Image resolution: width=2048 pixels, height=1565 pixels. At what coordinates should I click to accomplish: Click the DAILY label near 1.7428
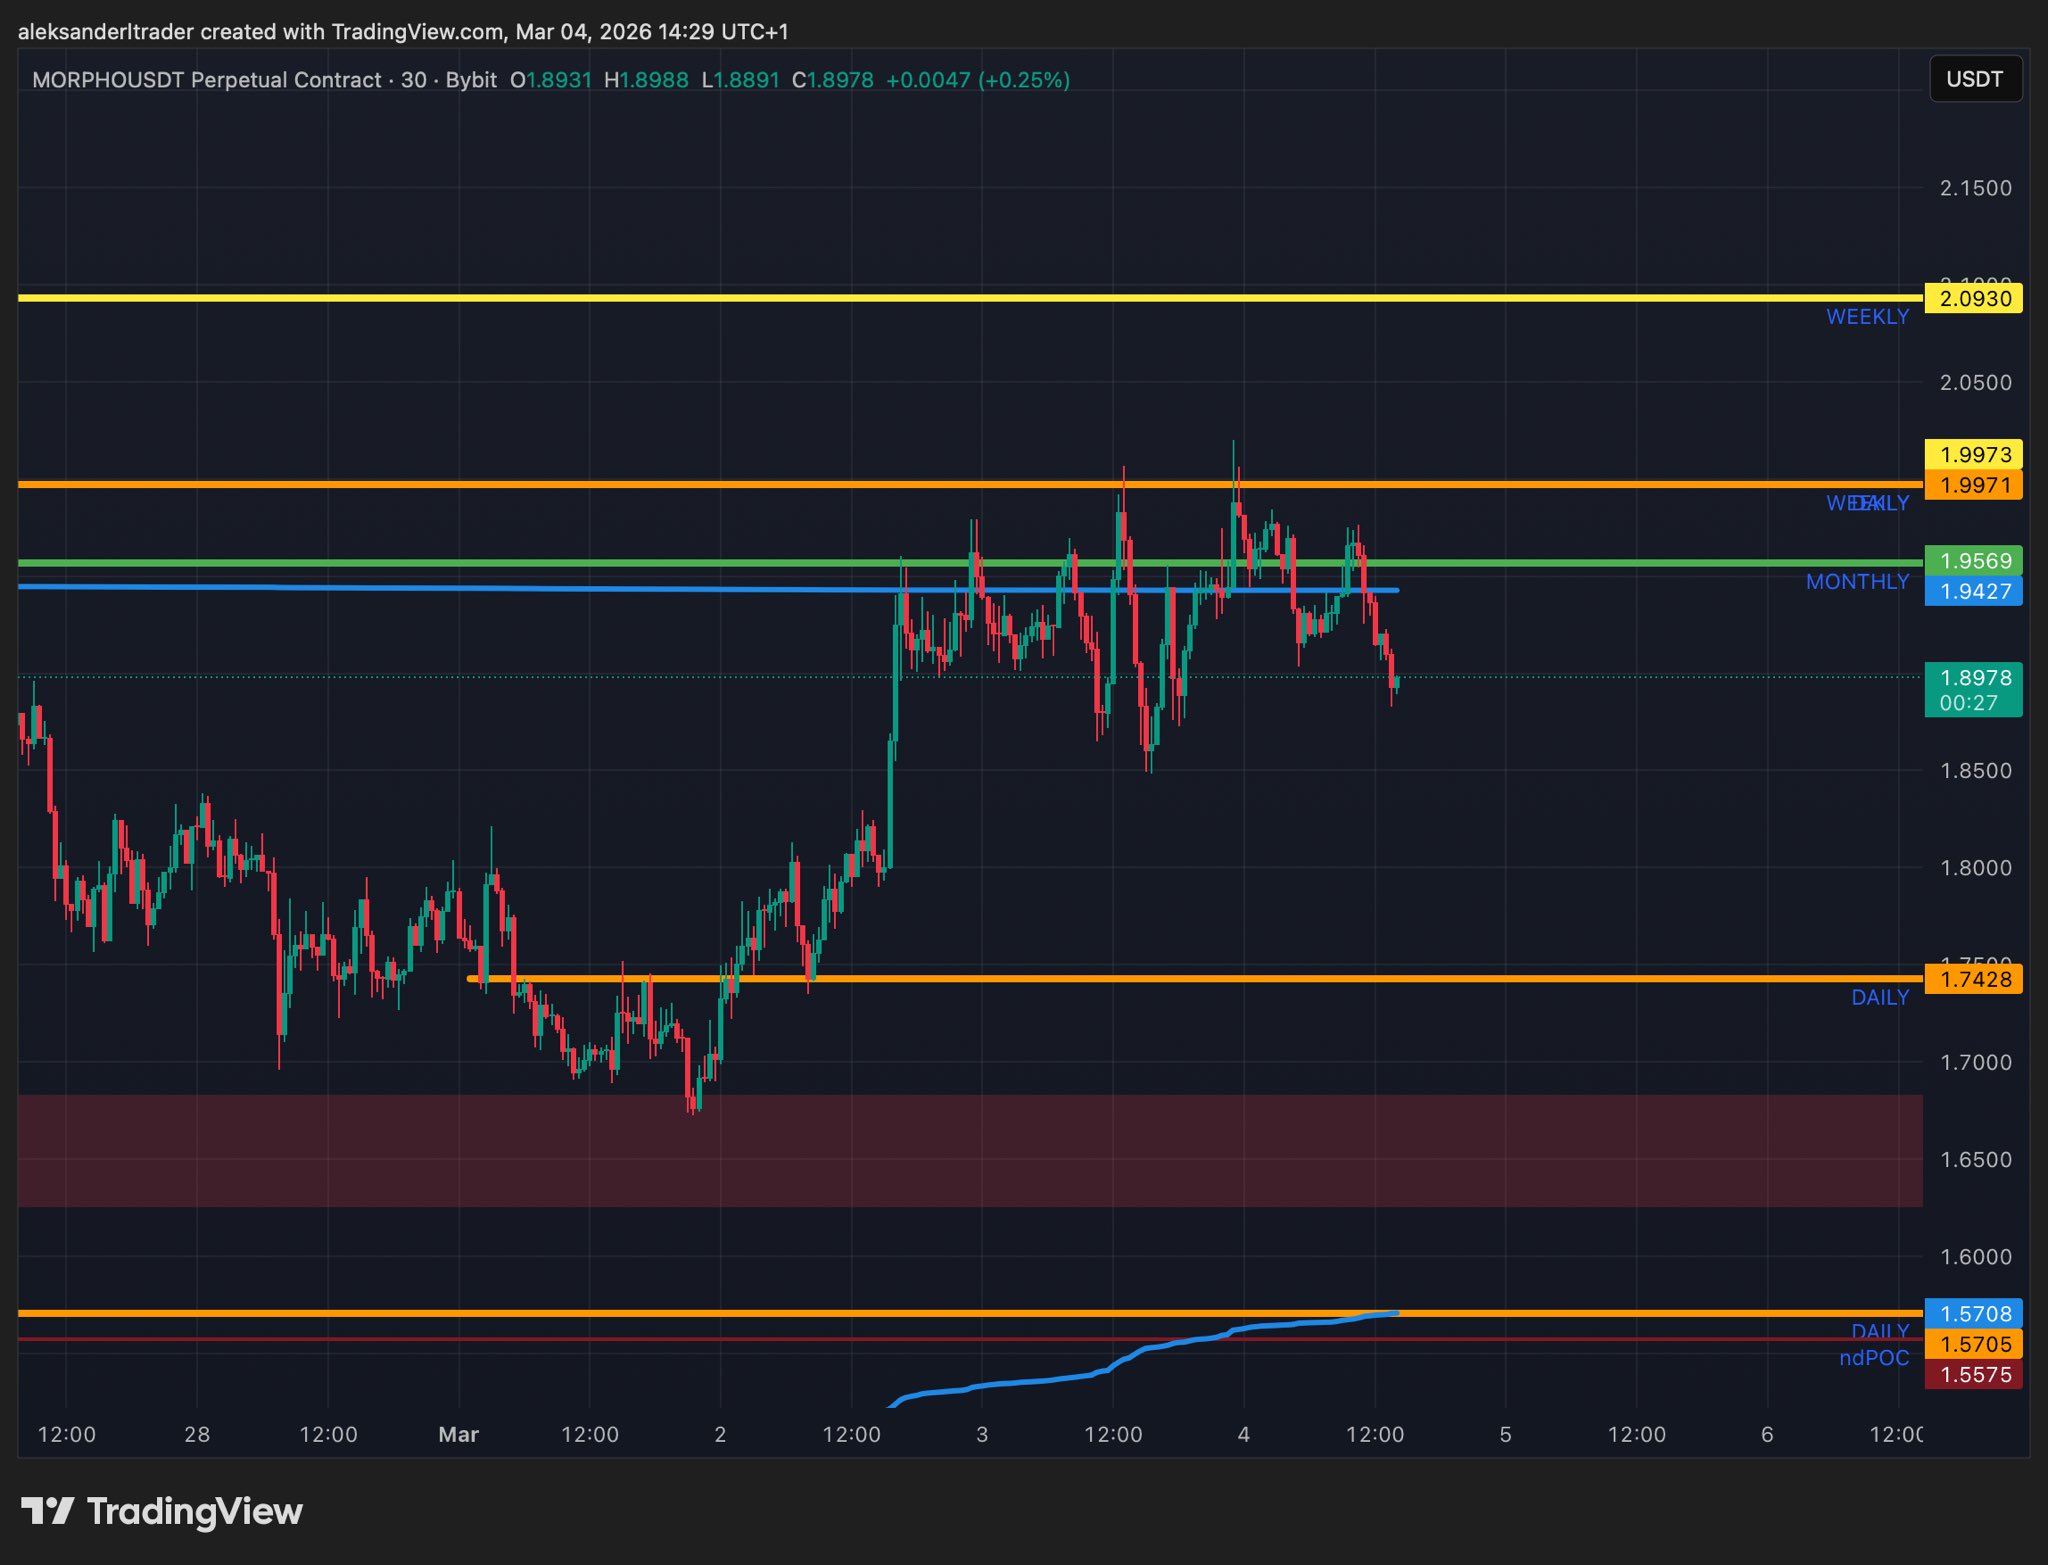1879,997
